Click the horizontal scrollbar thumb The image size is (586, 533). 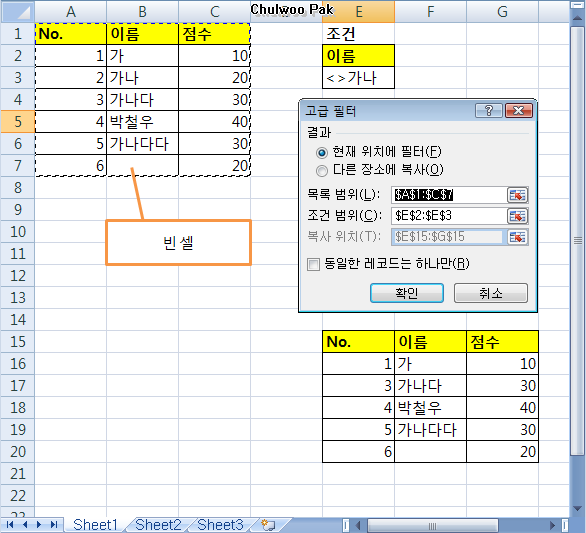[432, 525]
